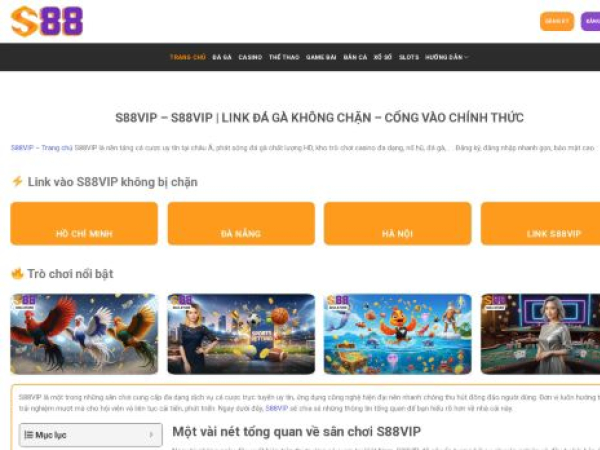Click the purple login button in header
Screen dimensions: 600x450
click(590, 21)
